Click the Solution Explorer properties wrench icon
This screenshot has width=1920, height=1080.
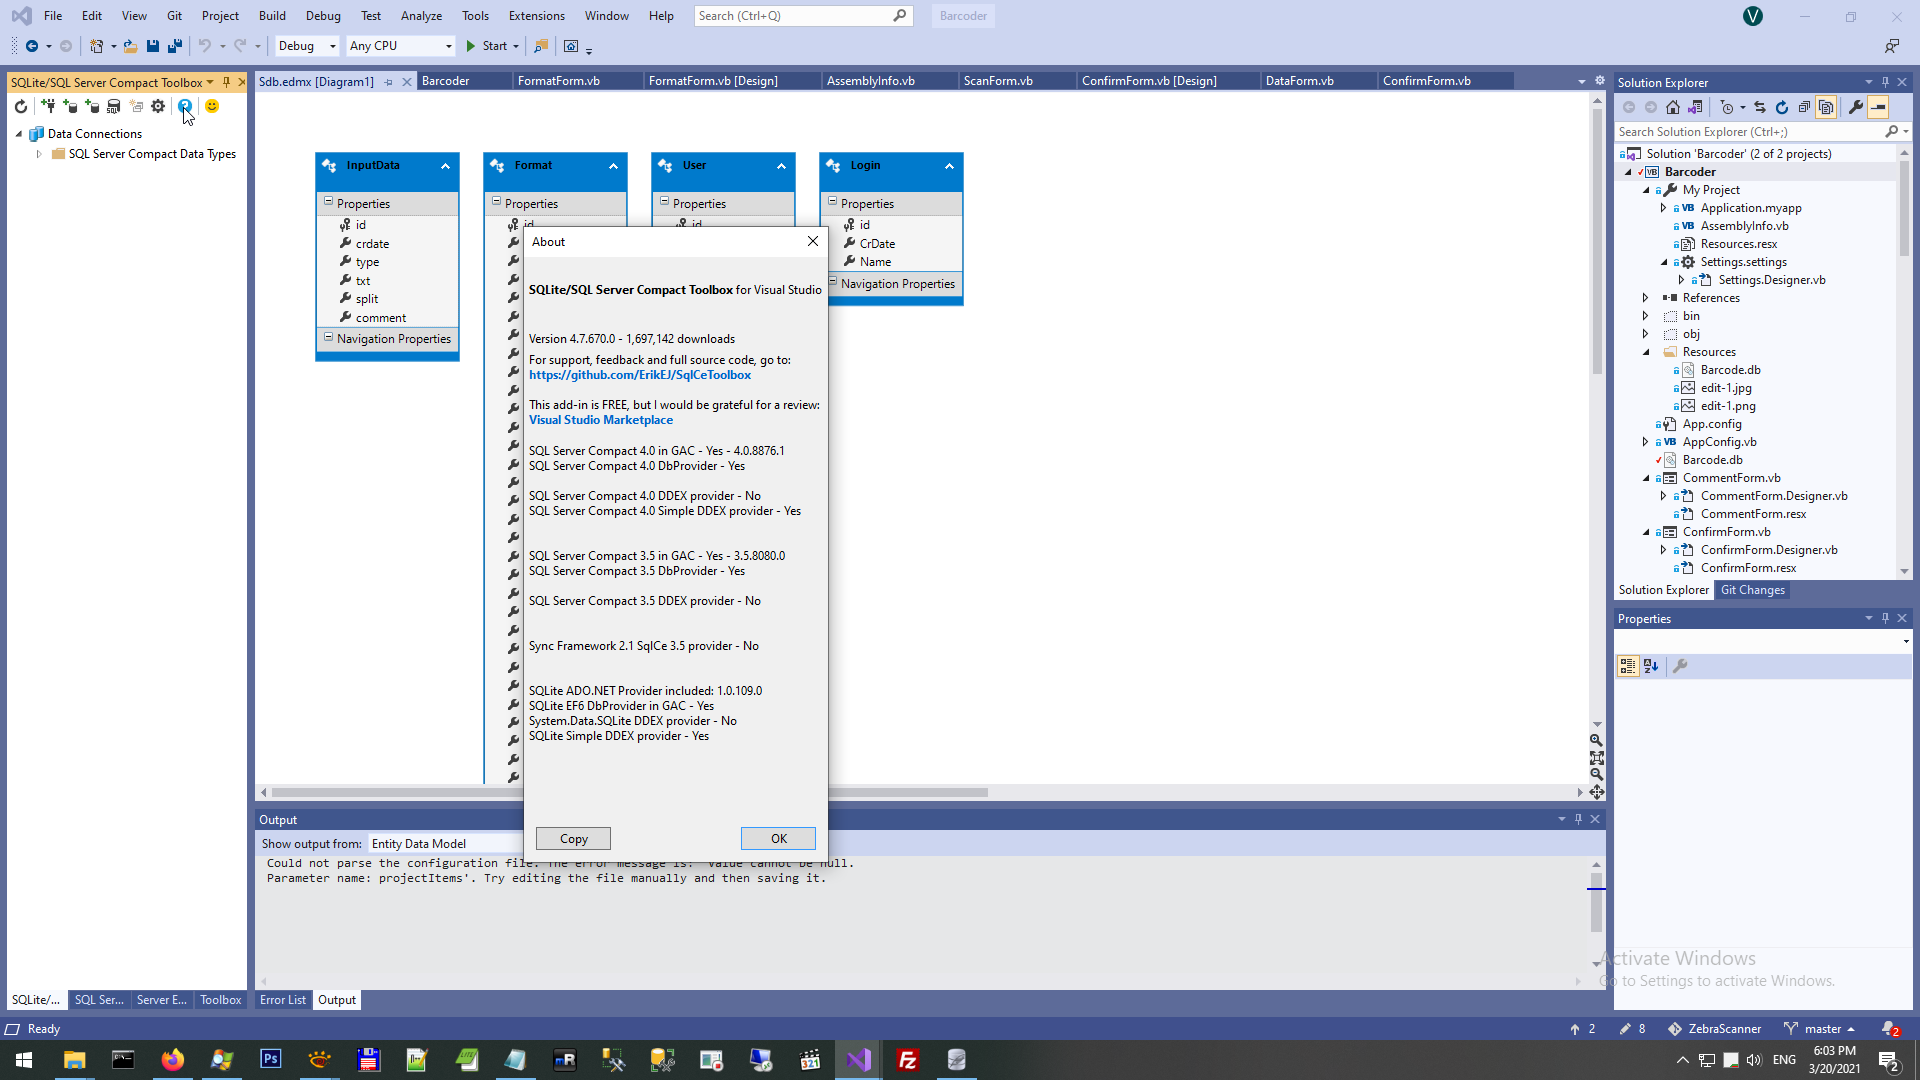(x=1856, y=107)
